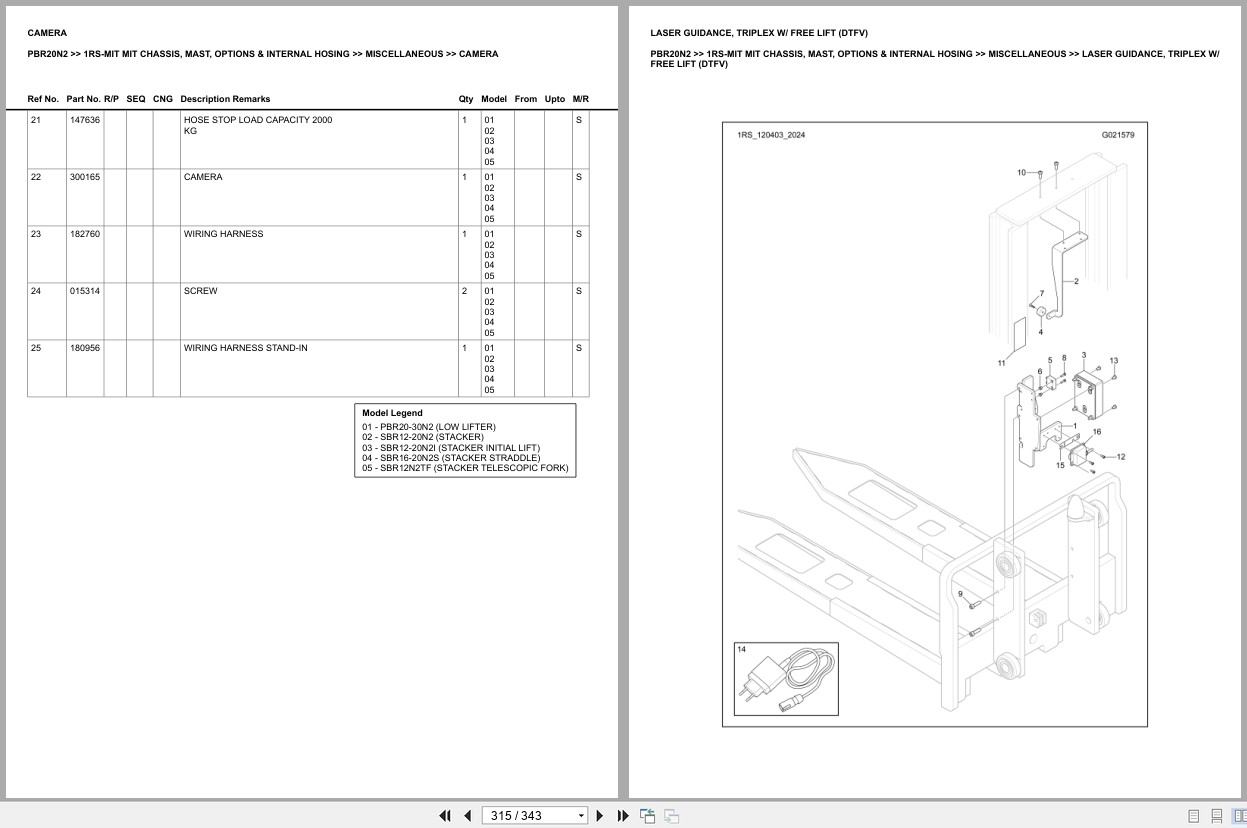The height and width of the screenshot is (828, 1247).
Task: Click Ref No. 21 cell
Action: tap(47, 139)
